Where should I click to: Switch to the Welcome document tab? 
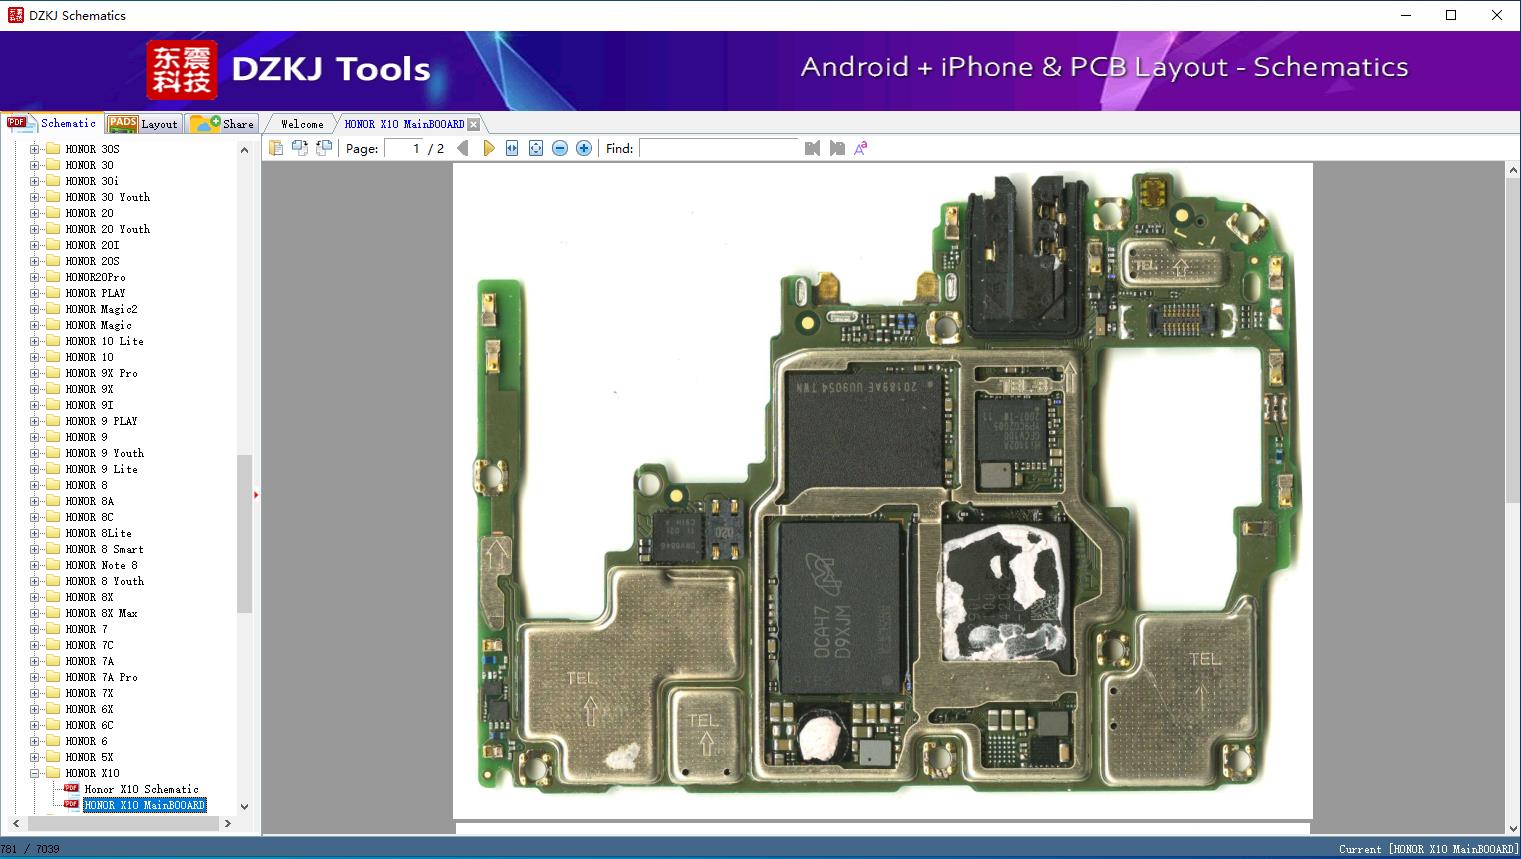point(302,124)
